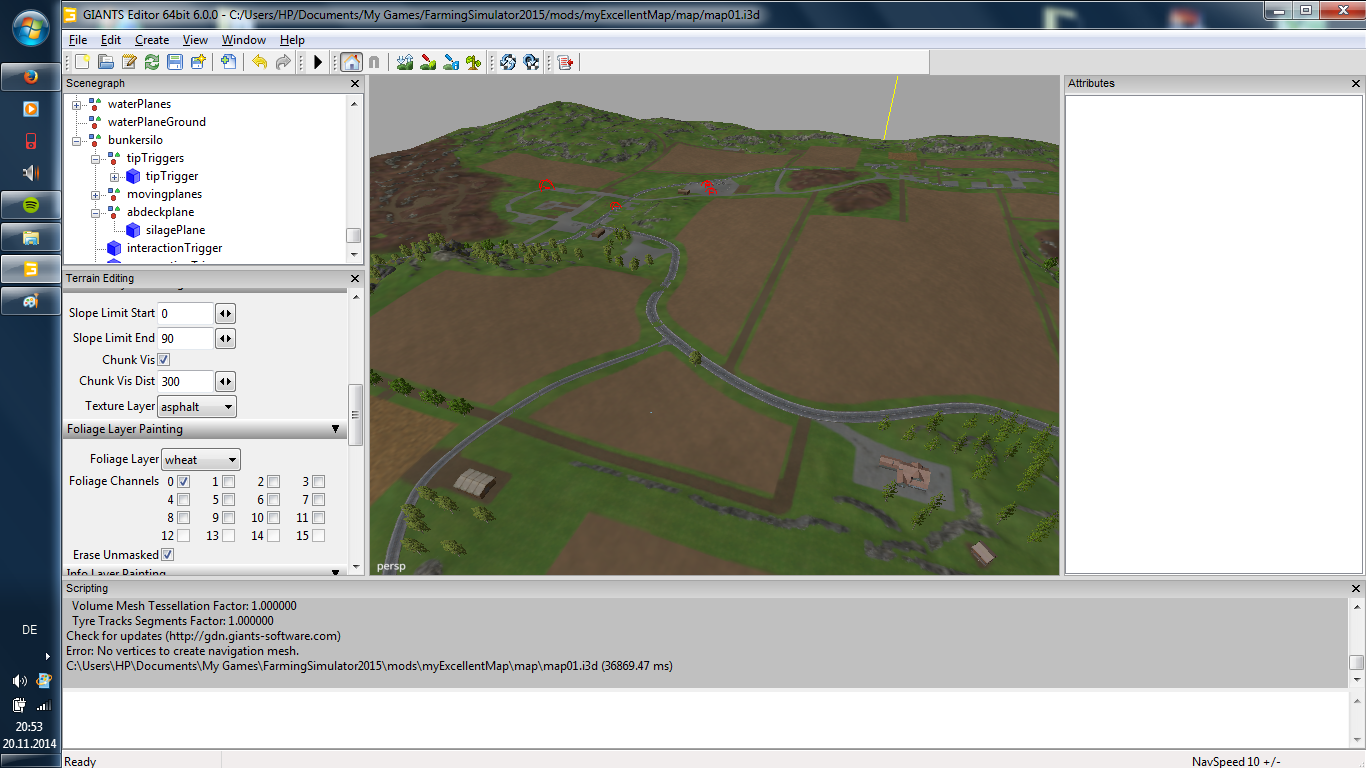The image size is (1366, 768).
Task: Collapse the abdeckplane tree node
Action: click(x=96, y=212)
